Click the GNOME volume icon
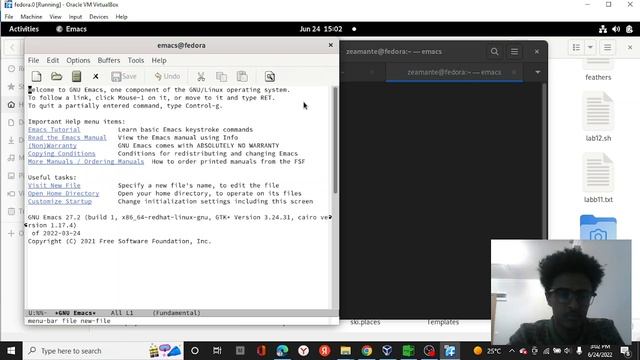Image resolution: width=640 pixels, height=360 pixels. (616, 29)
